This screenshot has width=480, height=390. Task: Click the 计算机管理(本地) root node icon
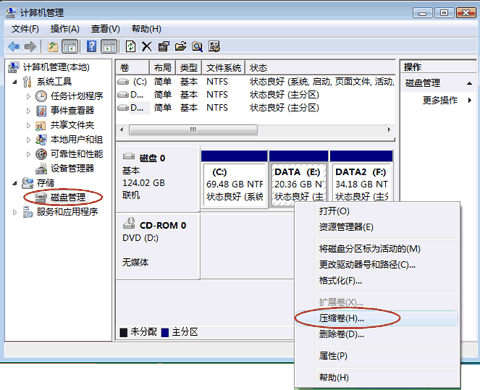tap(13, 67)
